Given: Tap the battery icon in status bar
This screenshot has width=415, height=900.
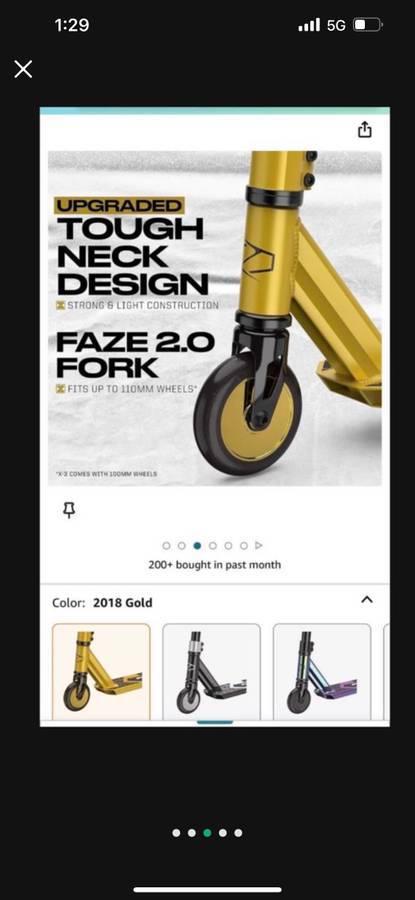Looking at the screenshot, I should (x=367, y=25).
